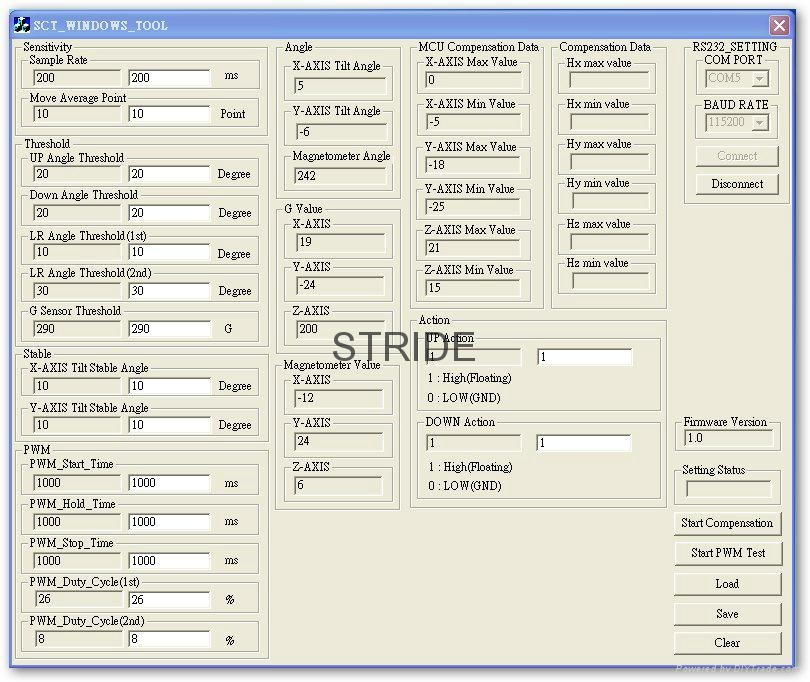Click the Load button

pyautogui.click(x=727, y=583)
